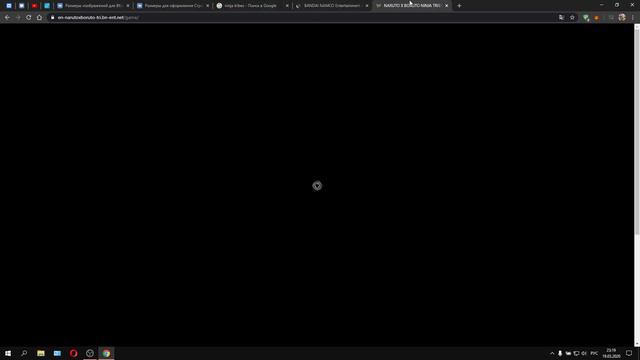
Task: Open a new browser tab
Action: coord(459,6)
